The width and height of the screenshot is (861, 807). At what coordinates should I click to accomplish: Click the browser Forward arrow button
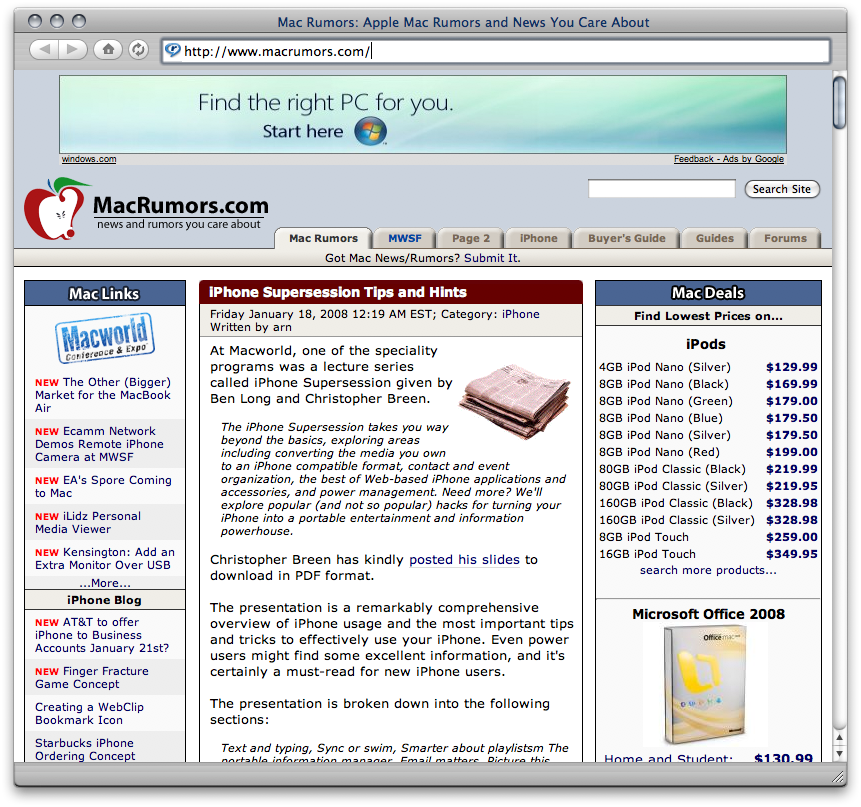(72, 50)
